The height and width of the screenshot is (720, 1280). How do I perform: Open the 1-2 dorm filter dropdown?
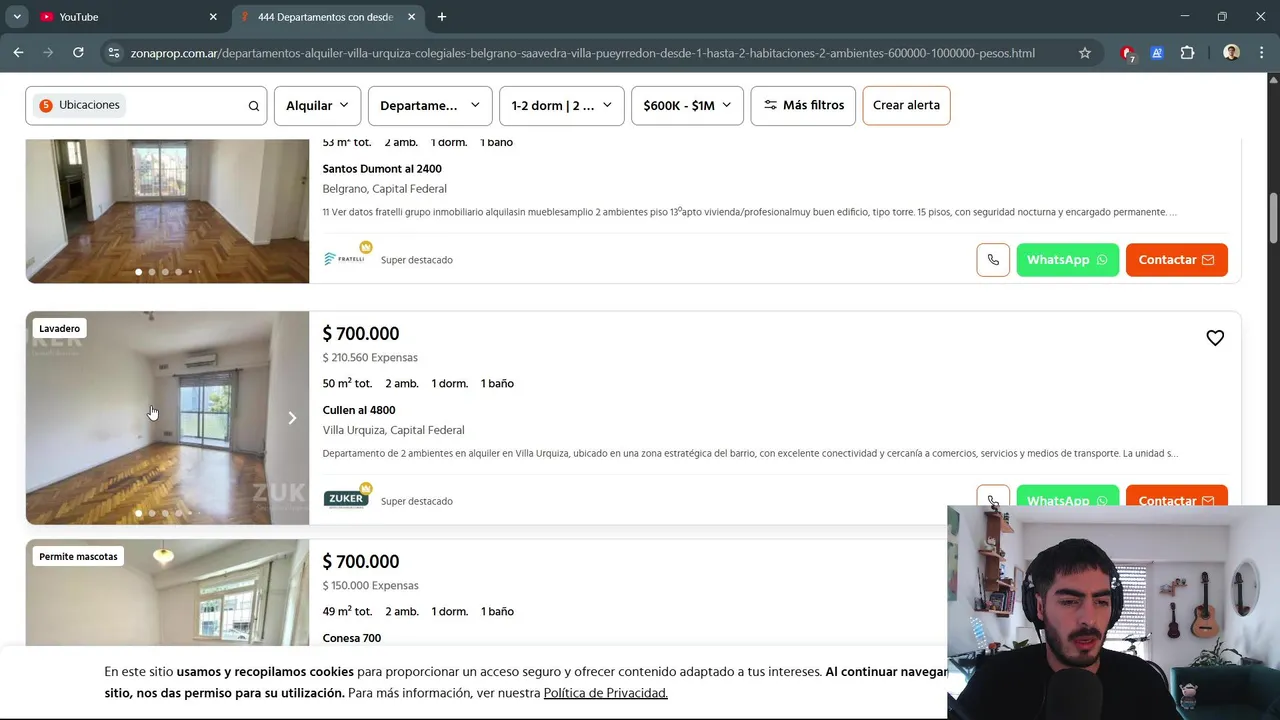point(562,105)
